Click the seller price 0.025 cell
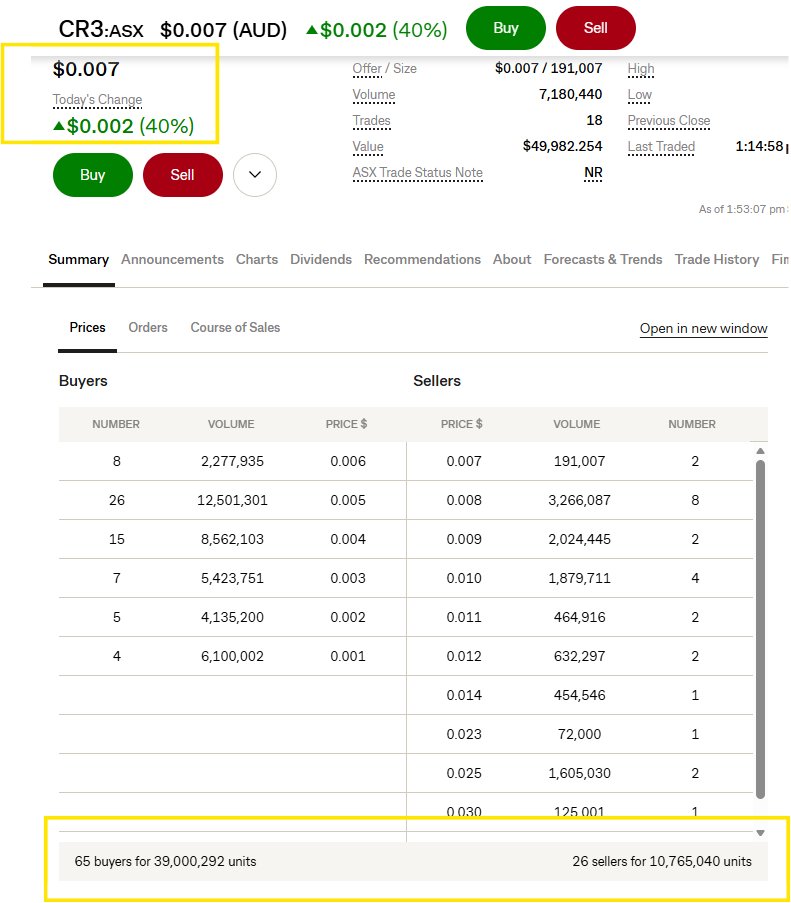Image resolution: width=791 pixels, height=903 pixels. tap(464, 773)
